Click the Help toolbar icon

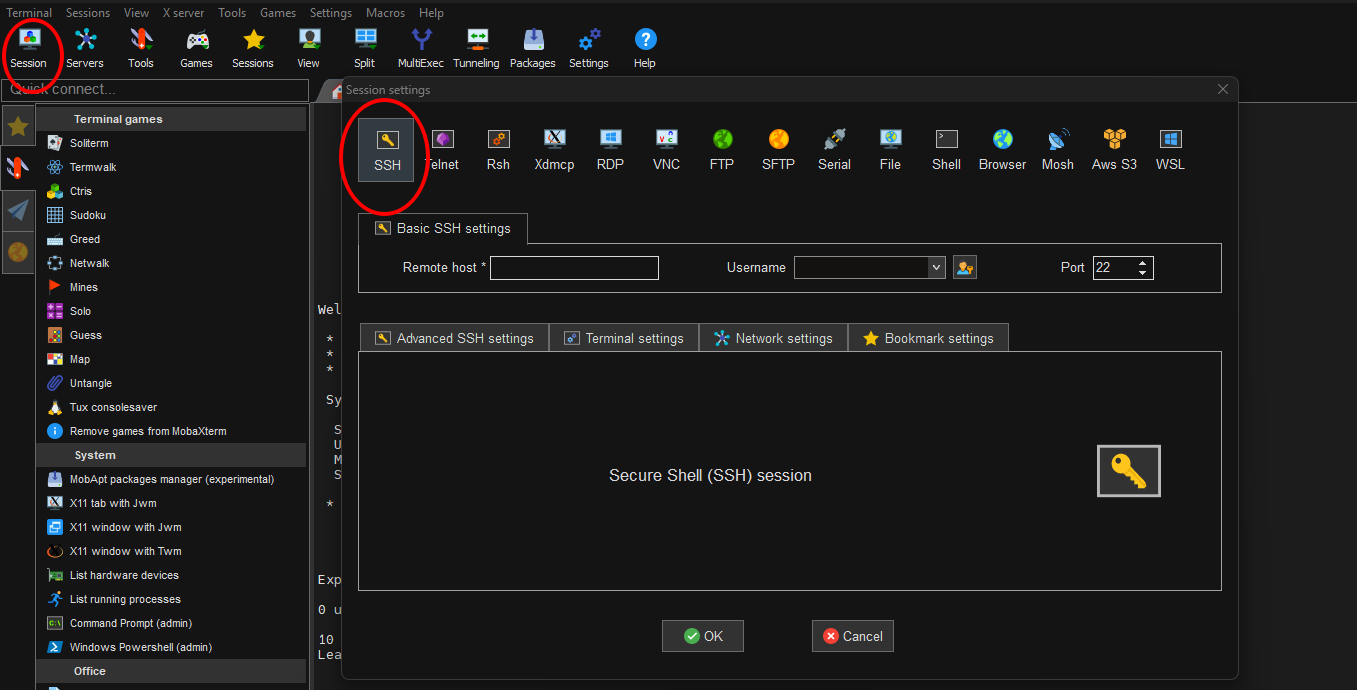tap(645, 48)
